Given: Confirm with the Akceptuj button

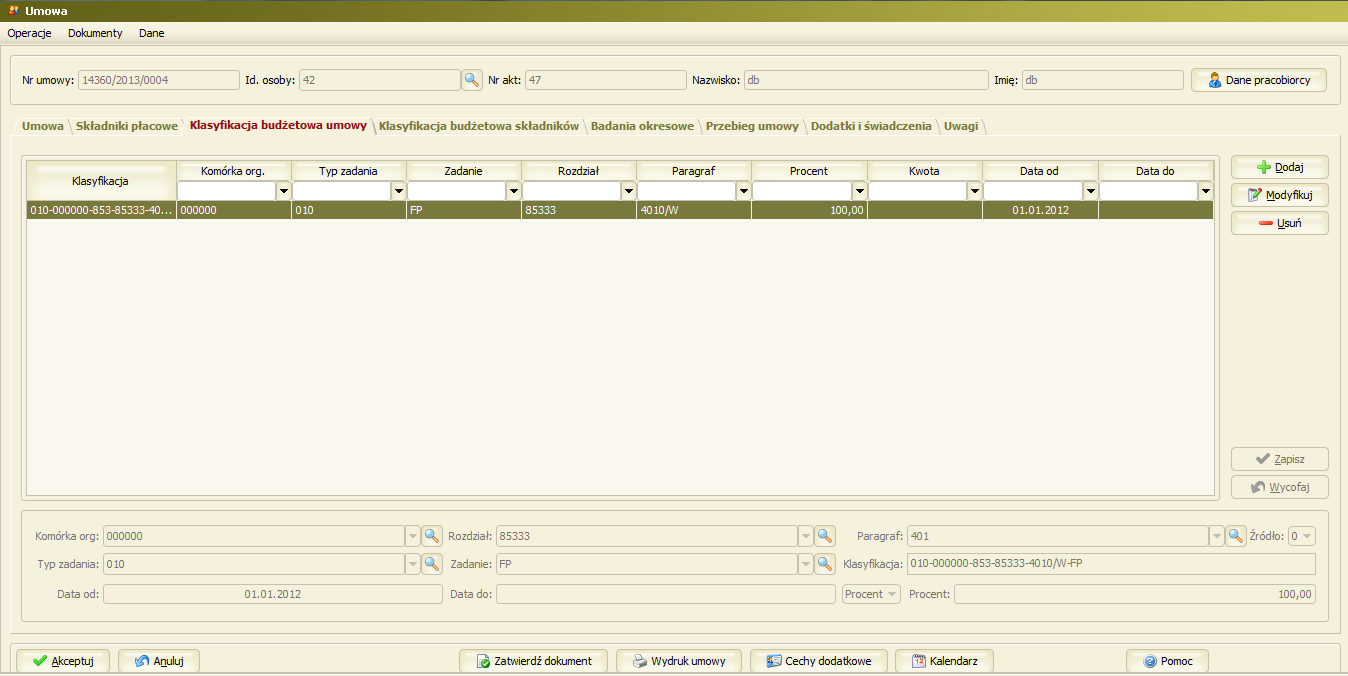Looking at the screenshot, I should tap(62, 661).
